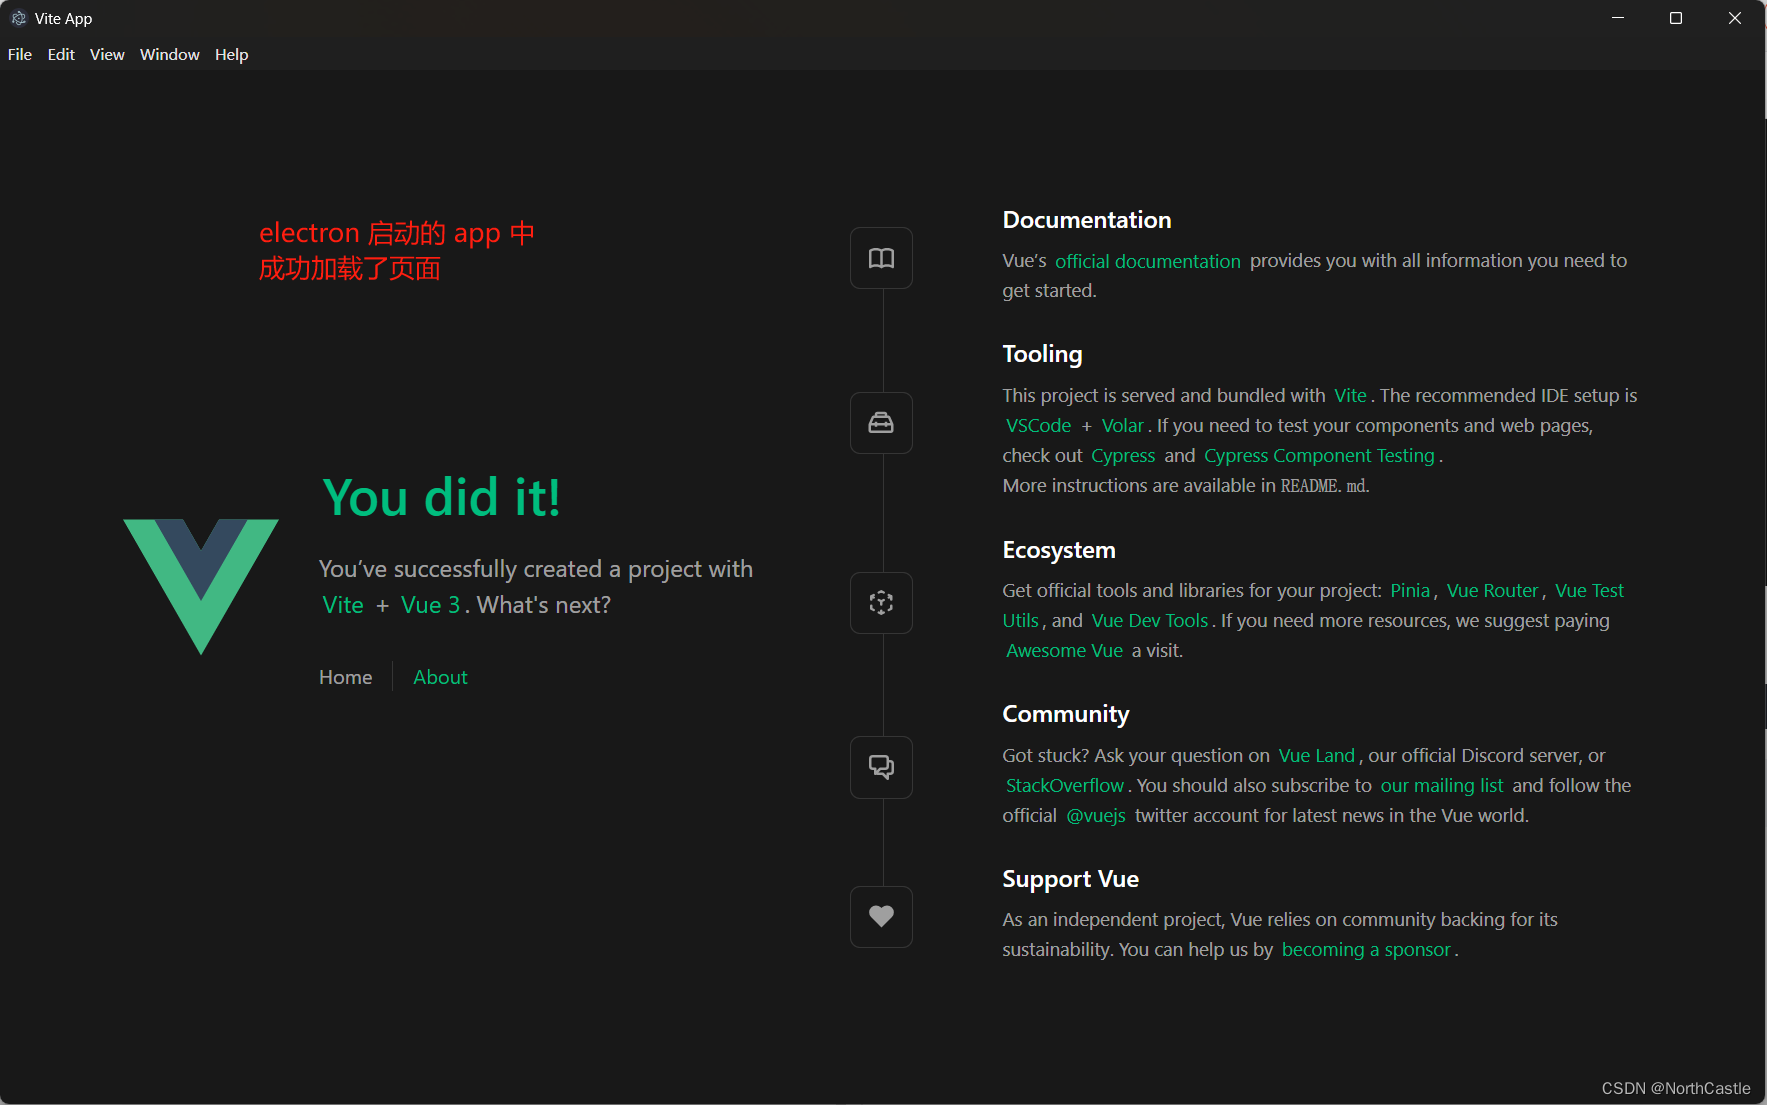Click the Tooling toolbox icon
Screen dimensions: 1767x1105
coord(881,423)
